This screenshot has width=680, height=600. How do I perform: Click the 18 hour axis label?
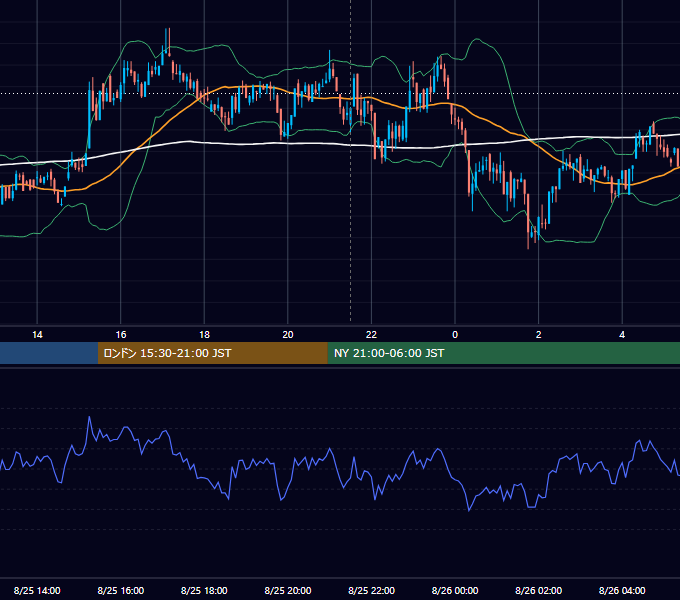(204, 335)
